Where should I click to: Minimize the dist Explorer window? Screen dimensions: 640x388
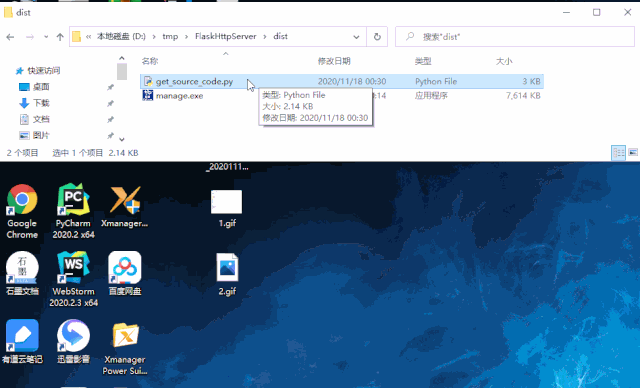click(566, 12)
